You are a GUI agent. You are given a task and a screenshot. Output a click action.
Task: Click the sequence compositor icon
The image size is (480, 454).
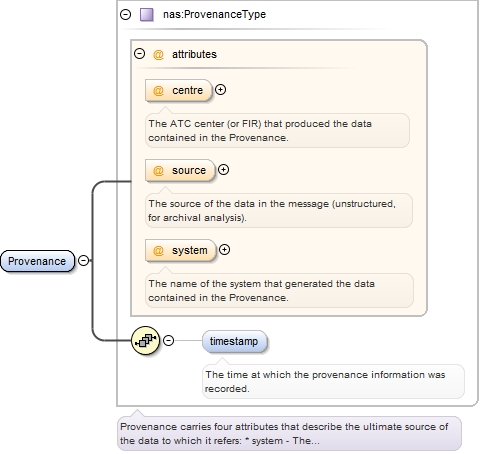tap(146, 340)
